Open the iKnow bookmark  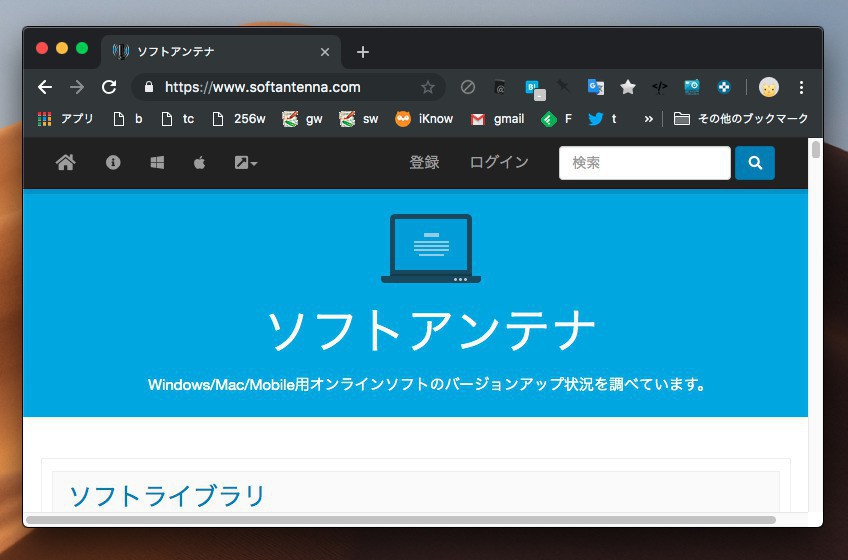(424, 118)
